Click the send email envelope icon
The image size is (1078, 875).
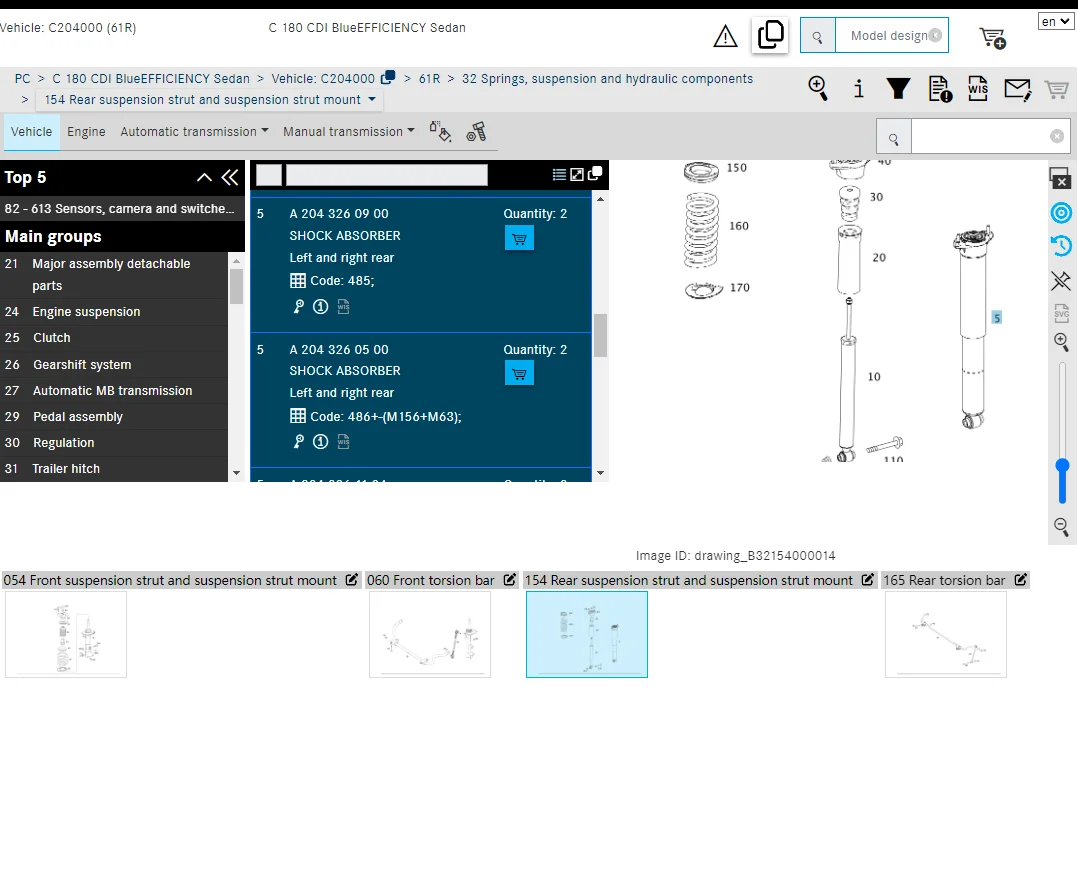pyautogui.click(x=1018, y=89)
